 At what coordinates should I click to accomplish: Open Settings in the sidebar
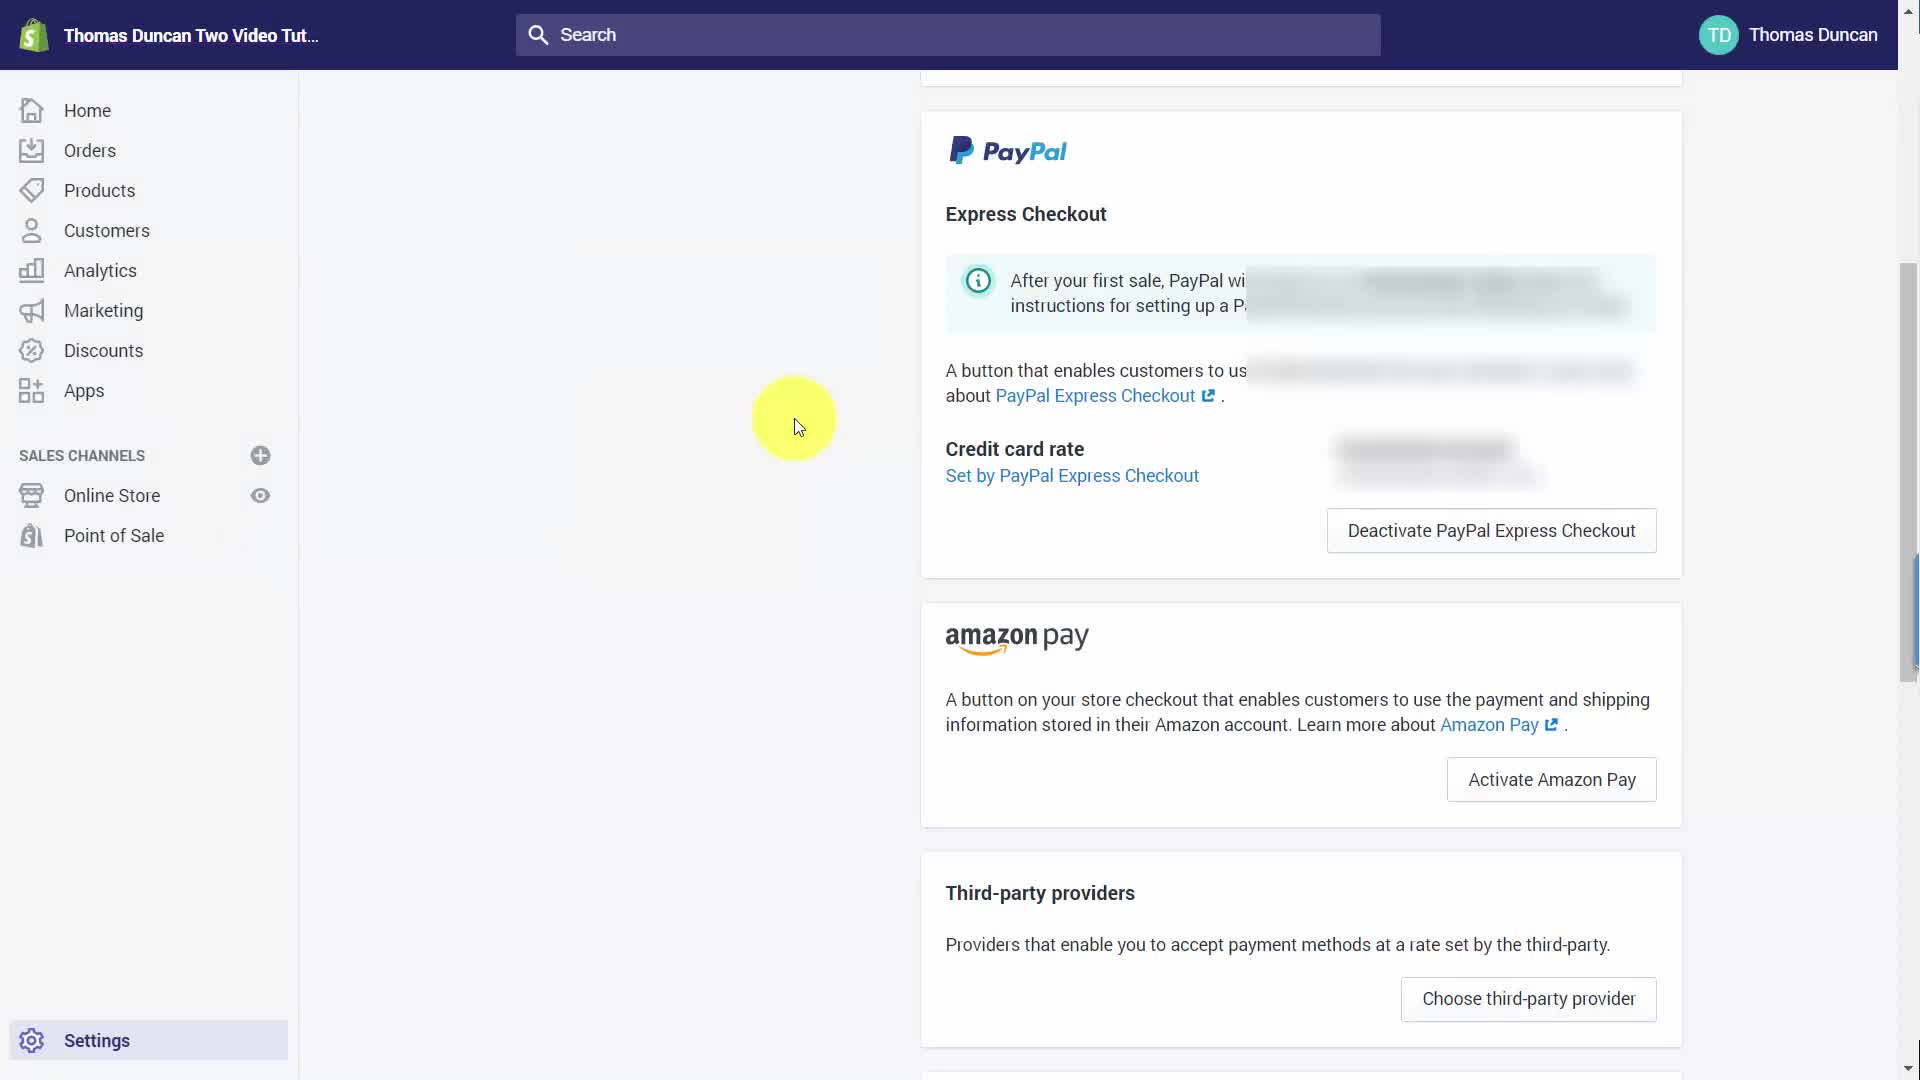[x=148, y=1040]
